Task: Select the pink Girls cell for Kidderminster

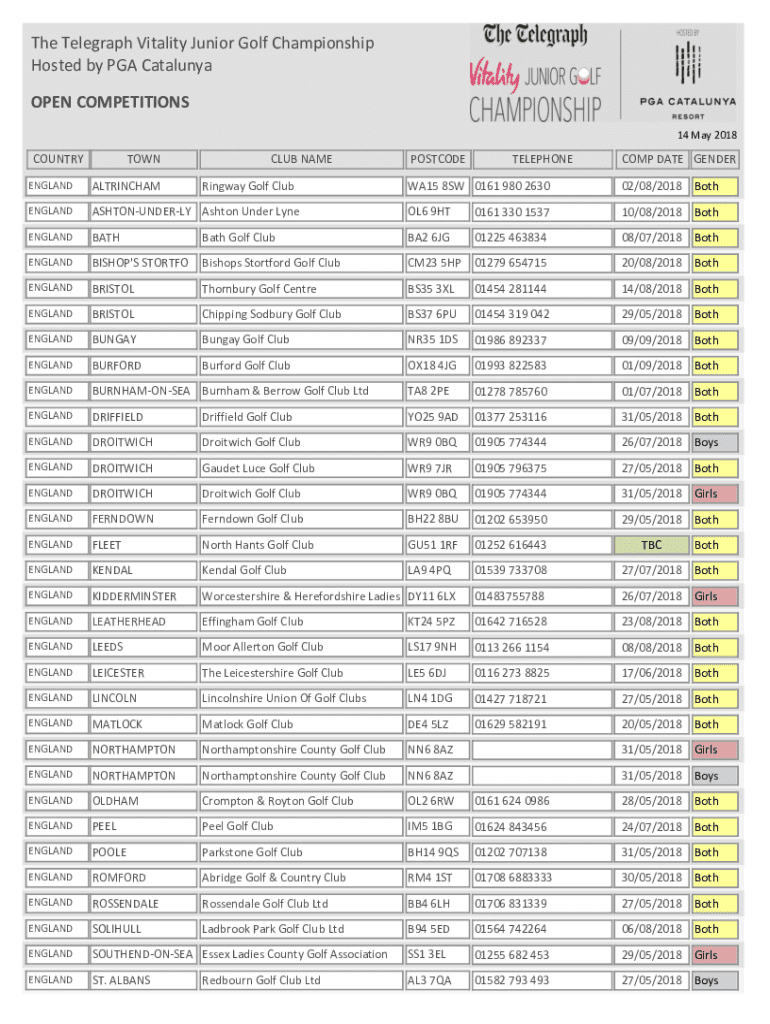Action: (714, 596)
